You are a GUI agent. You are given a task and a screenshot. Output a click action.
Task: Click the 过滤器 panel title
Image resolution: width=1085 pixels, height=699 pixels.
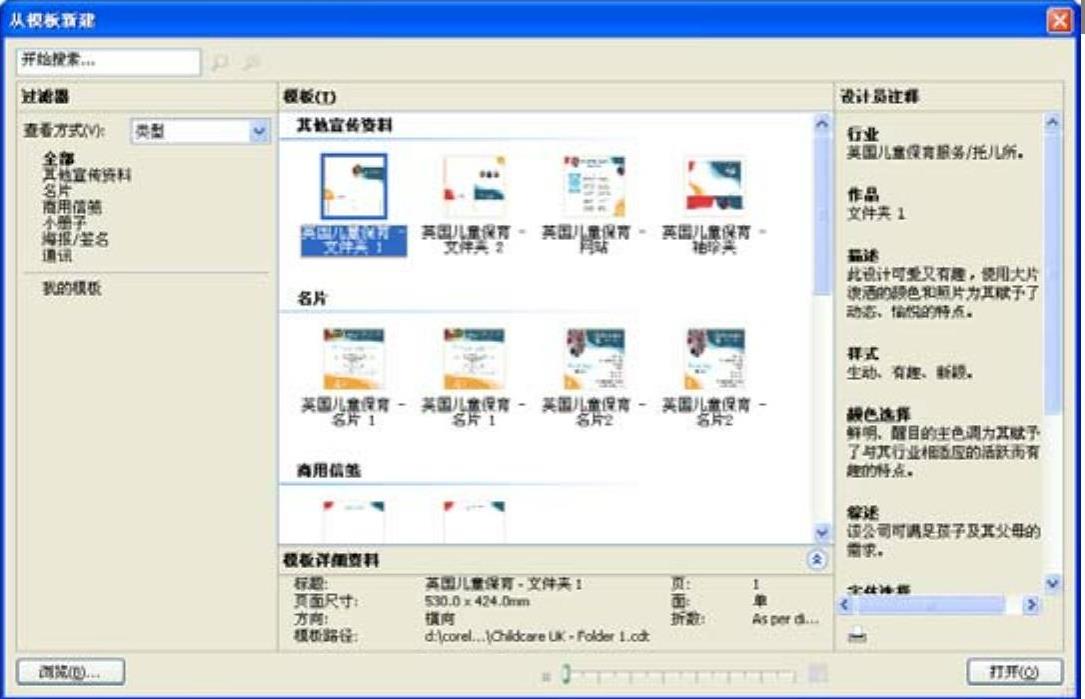pyautogui.click(x=46, y=96)
